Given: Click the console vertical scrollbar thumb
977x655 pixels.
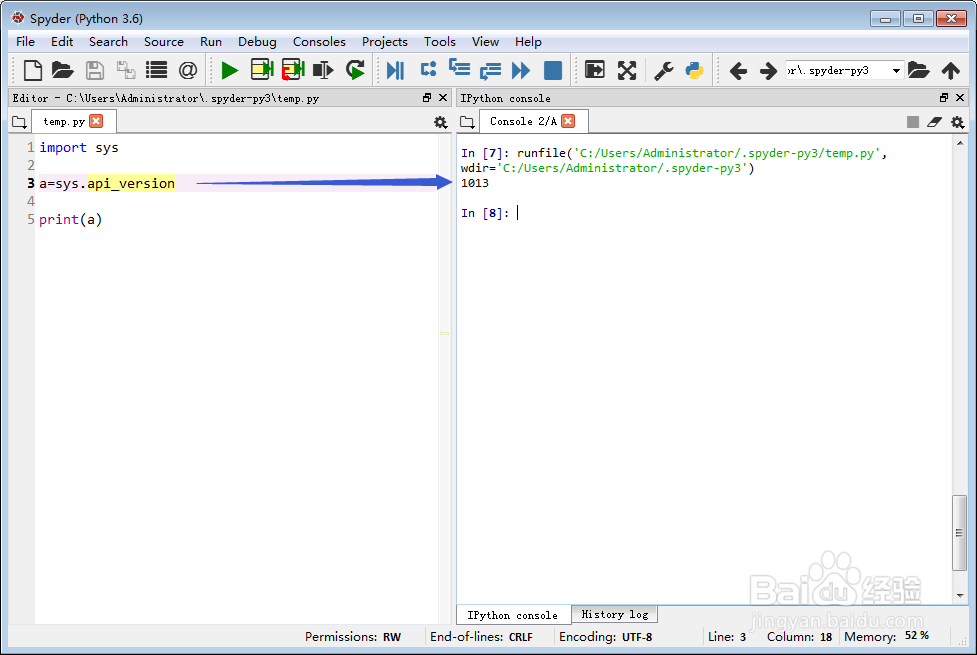Looking at the screenshot, I should click(960, 533).
